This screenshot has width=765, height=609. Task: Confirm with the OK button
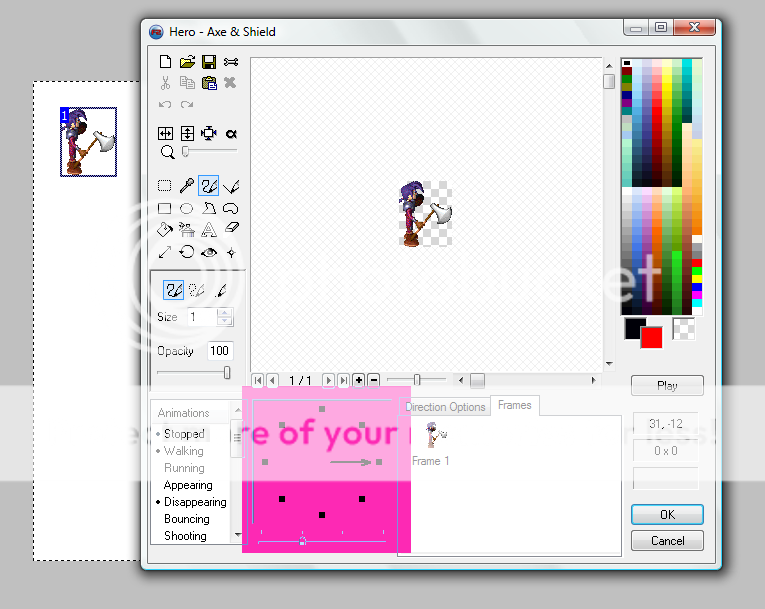pyautogui.click(x=667, y=514)
